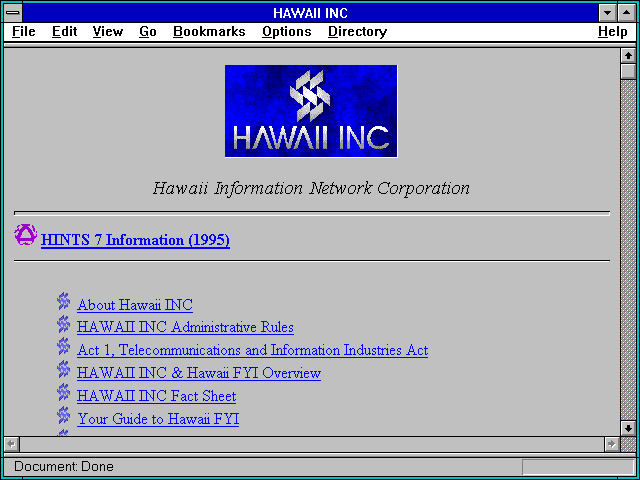The height and width of the screenshot is (480, 640).
Task: Click the bullet icon beside Administrative Rules
Action: [63, 324]
